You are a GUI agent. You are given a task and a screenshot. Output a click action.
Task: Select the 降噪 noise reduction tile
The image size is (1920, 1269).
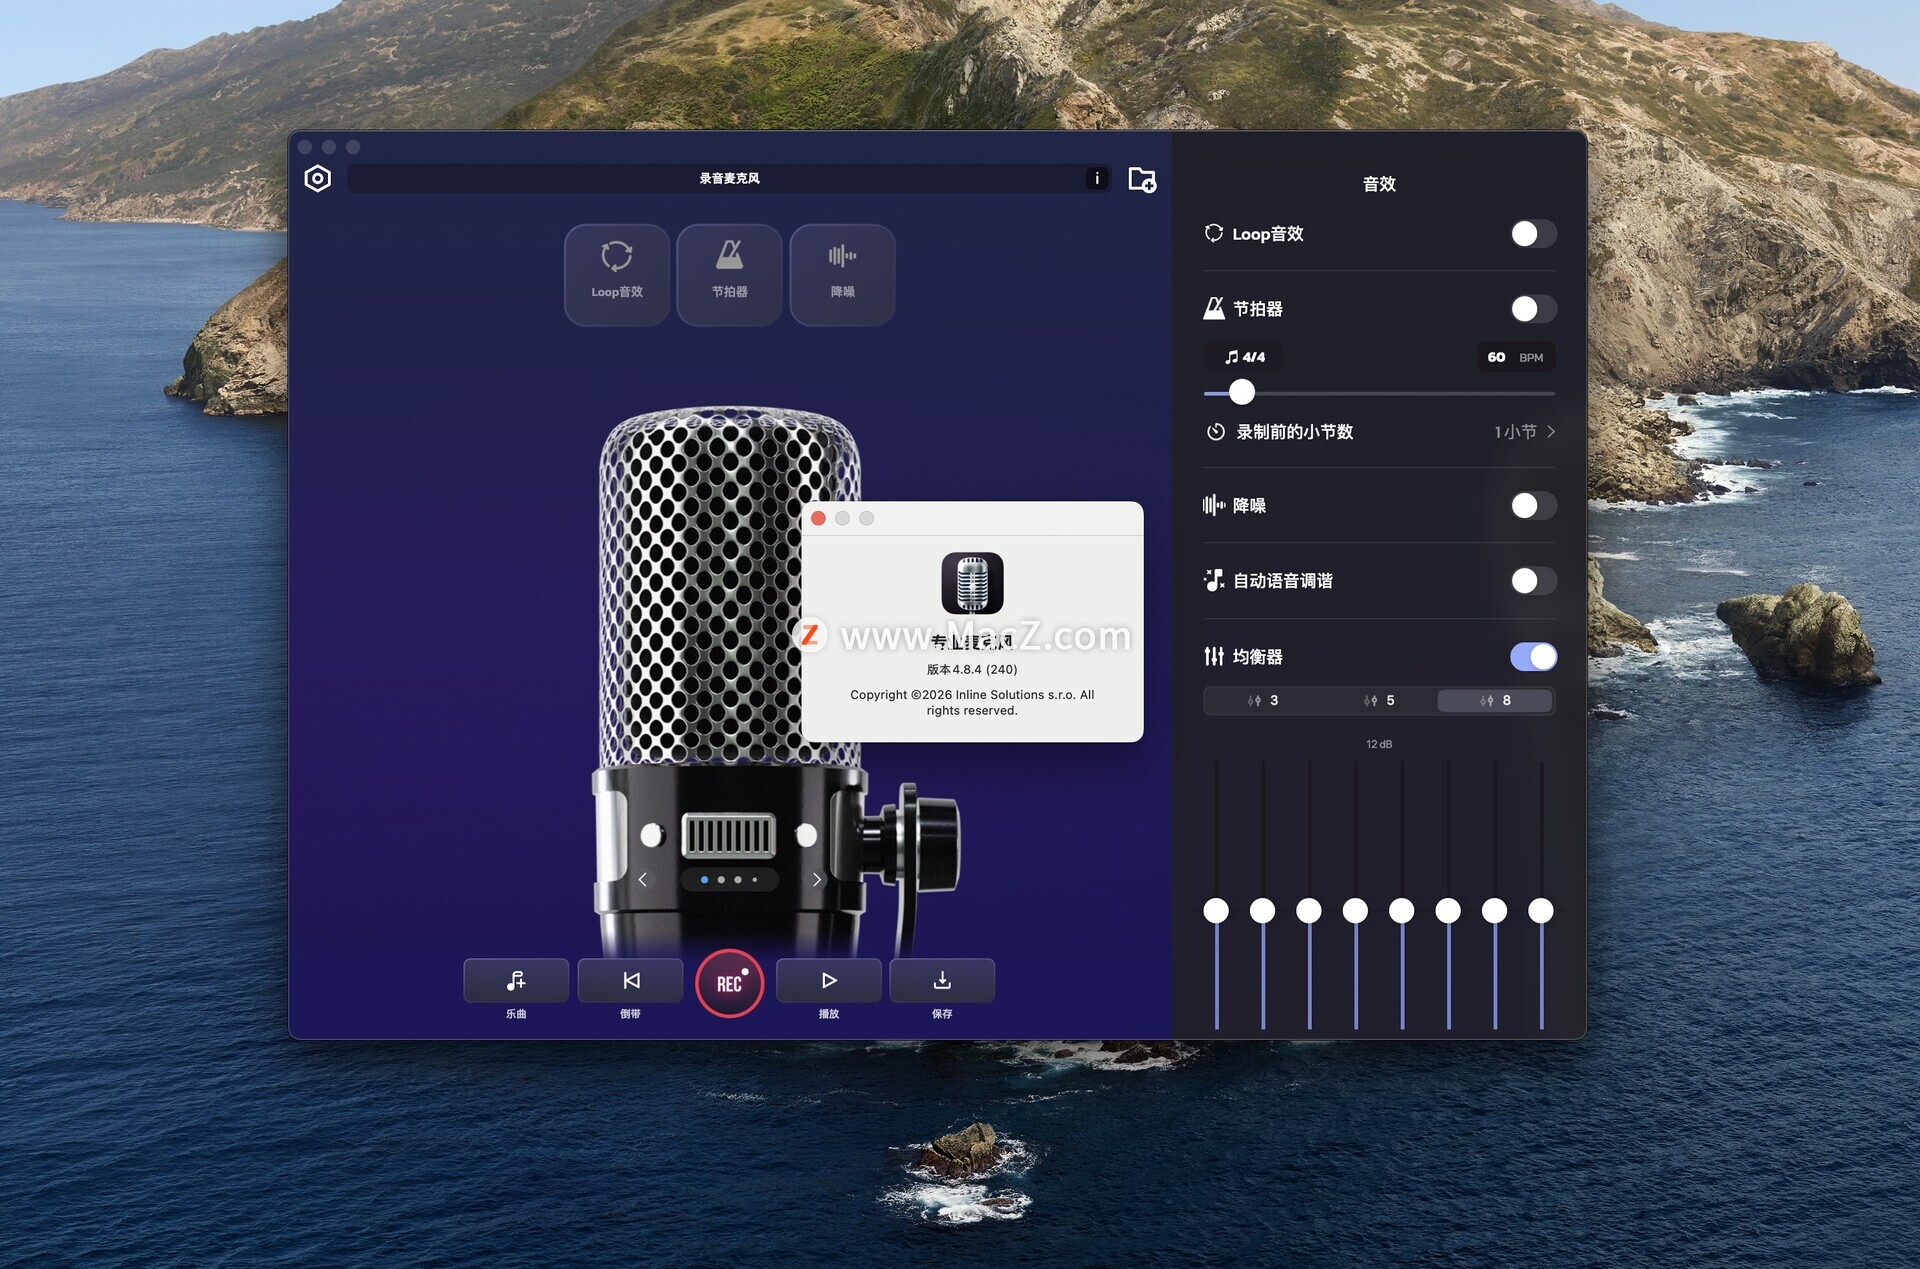pyautogui.click(x=842, y=274)
